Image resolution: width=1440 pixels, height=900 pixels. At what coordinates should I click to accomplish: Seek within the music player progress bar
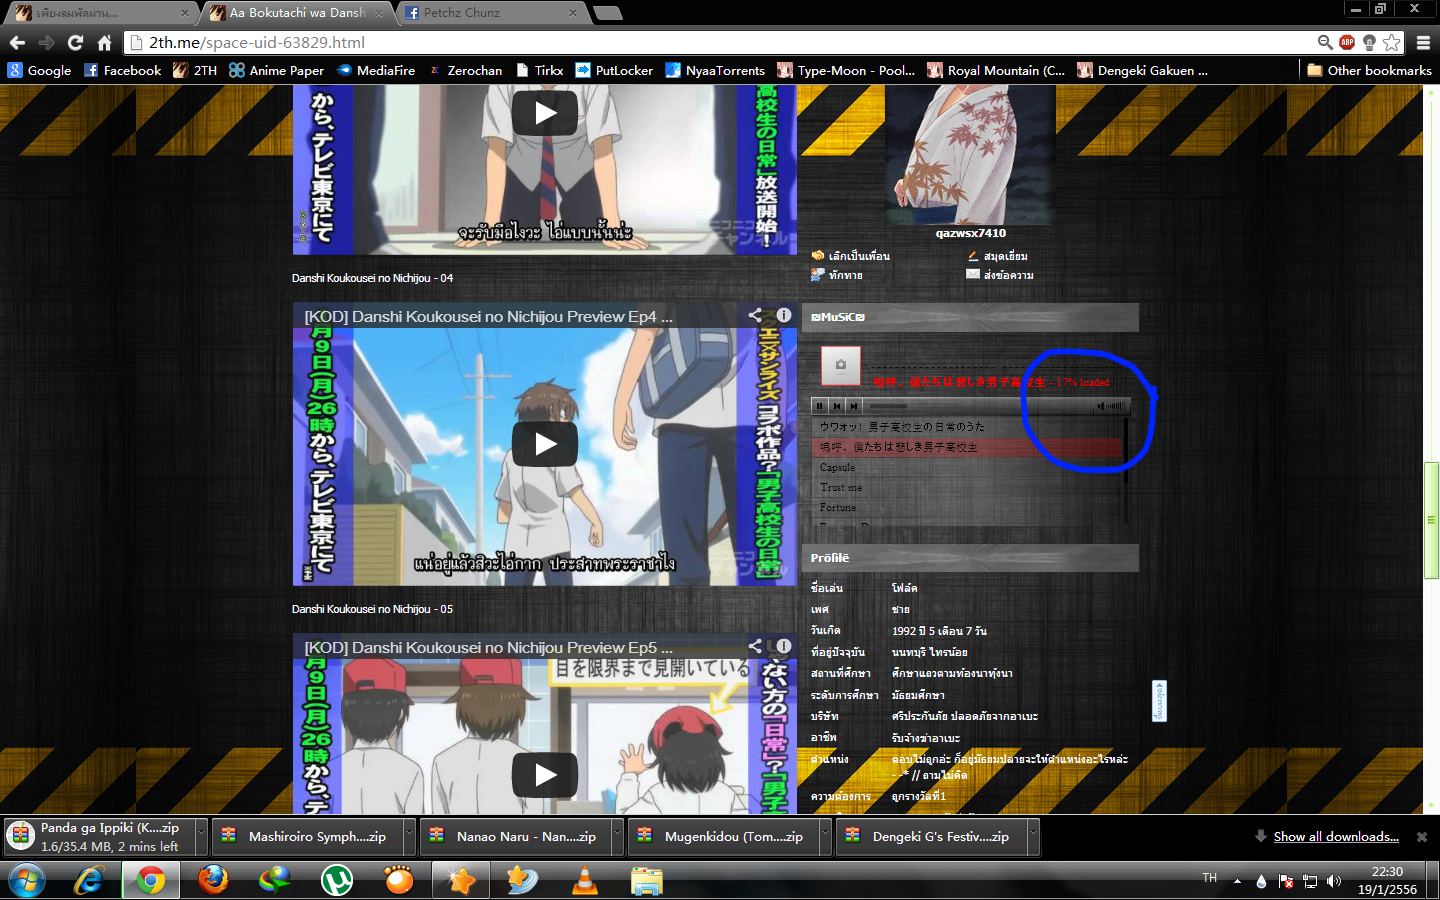point(978,406)
